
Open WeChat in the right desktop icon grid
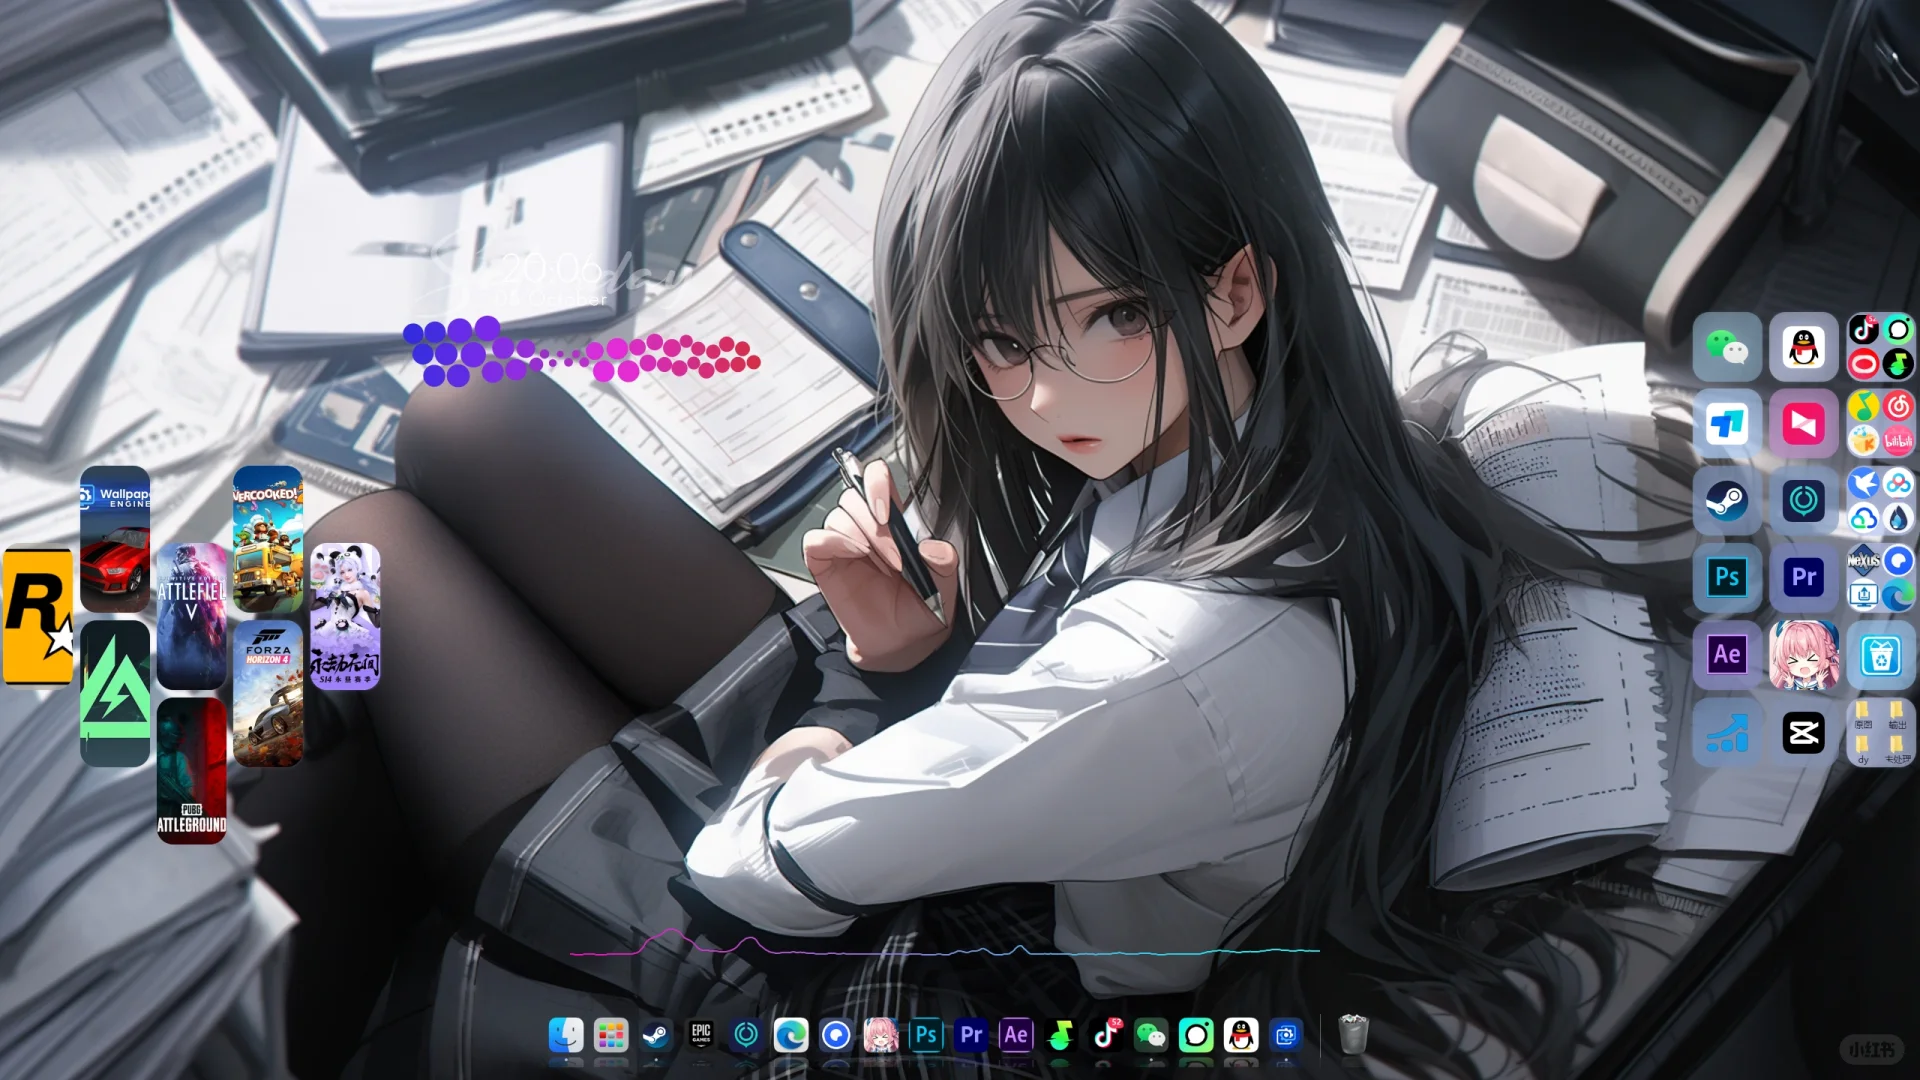point(1727,347)
